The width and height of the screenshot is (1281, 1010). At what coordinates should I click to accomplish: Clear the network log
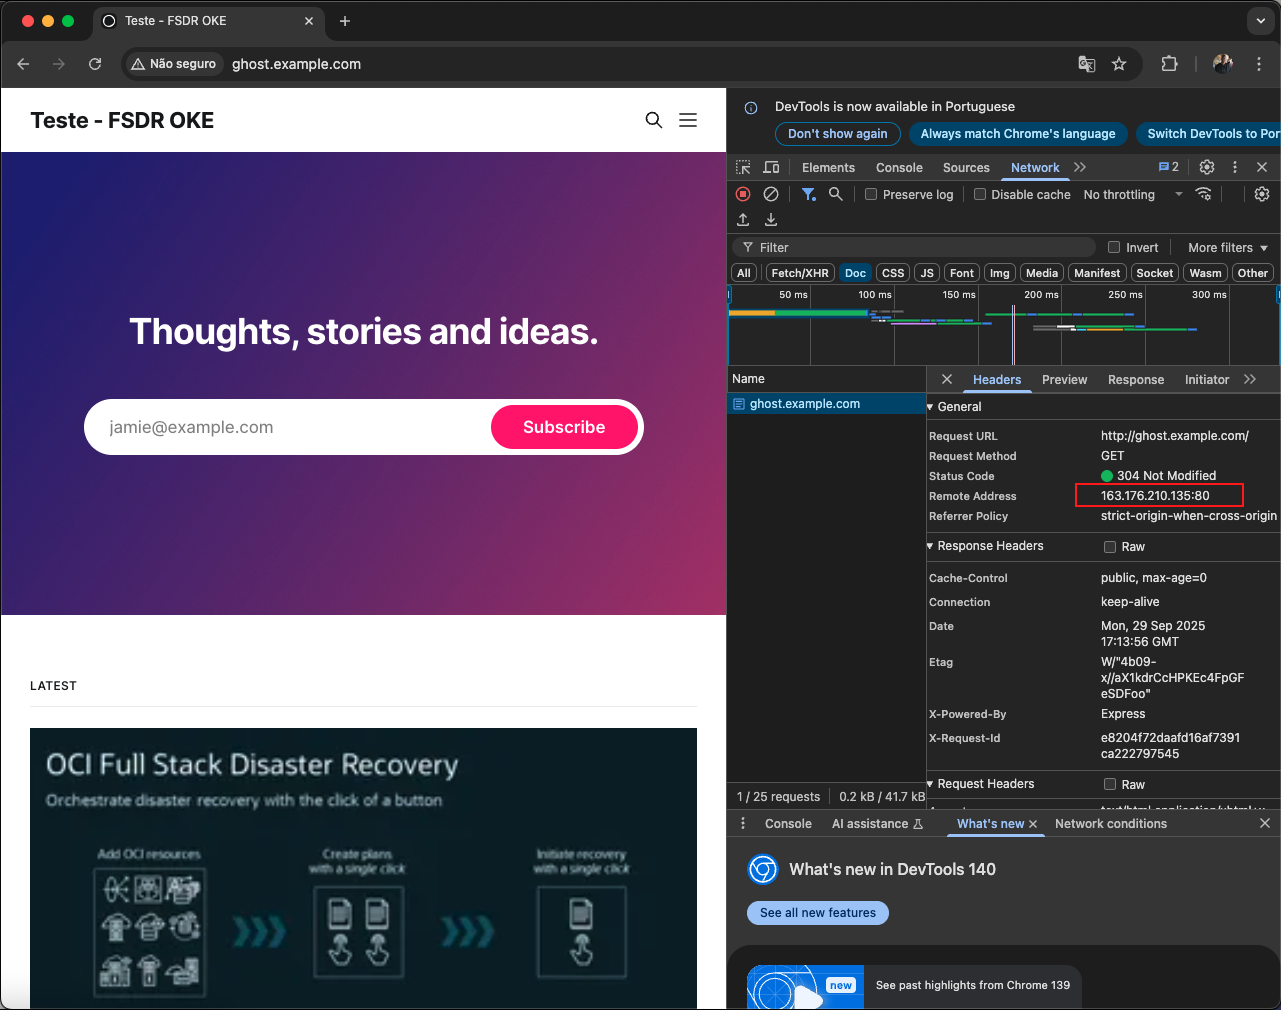[771, 194]
